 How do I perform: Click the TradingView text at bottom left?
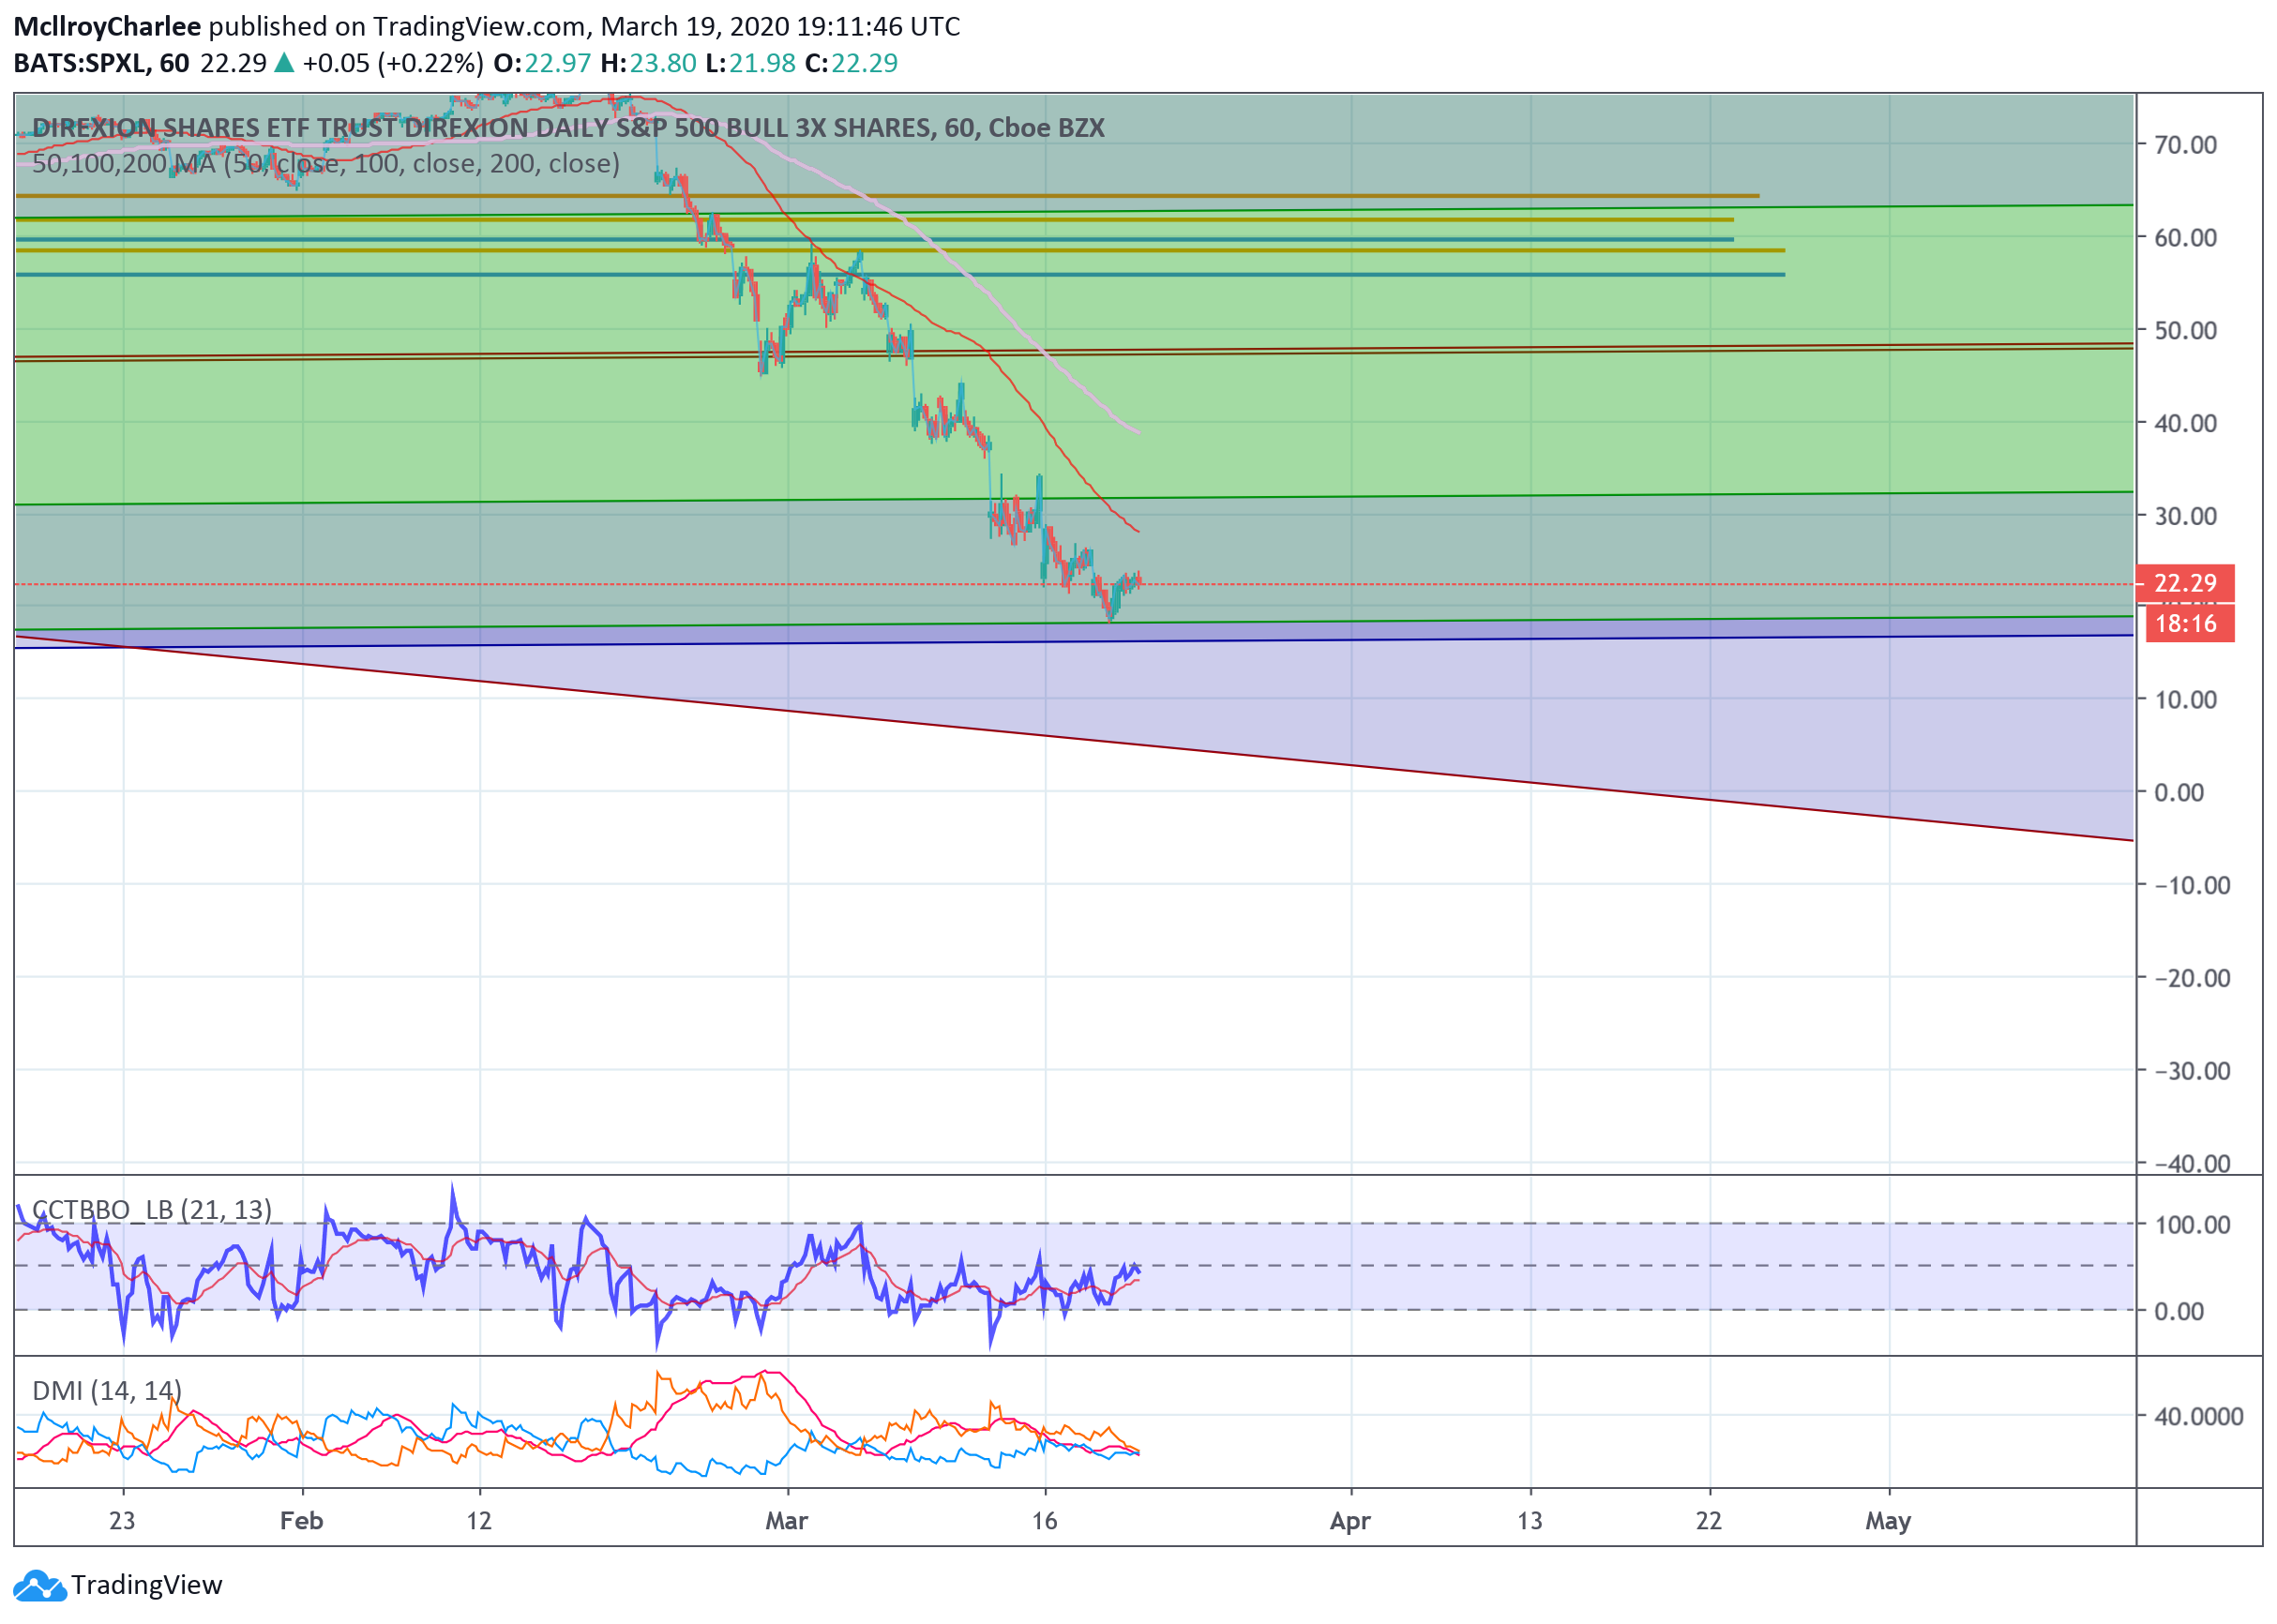point(147,1586)
